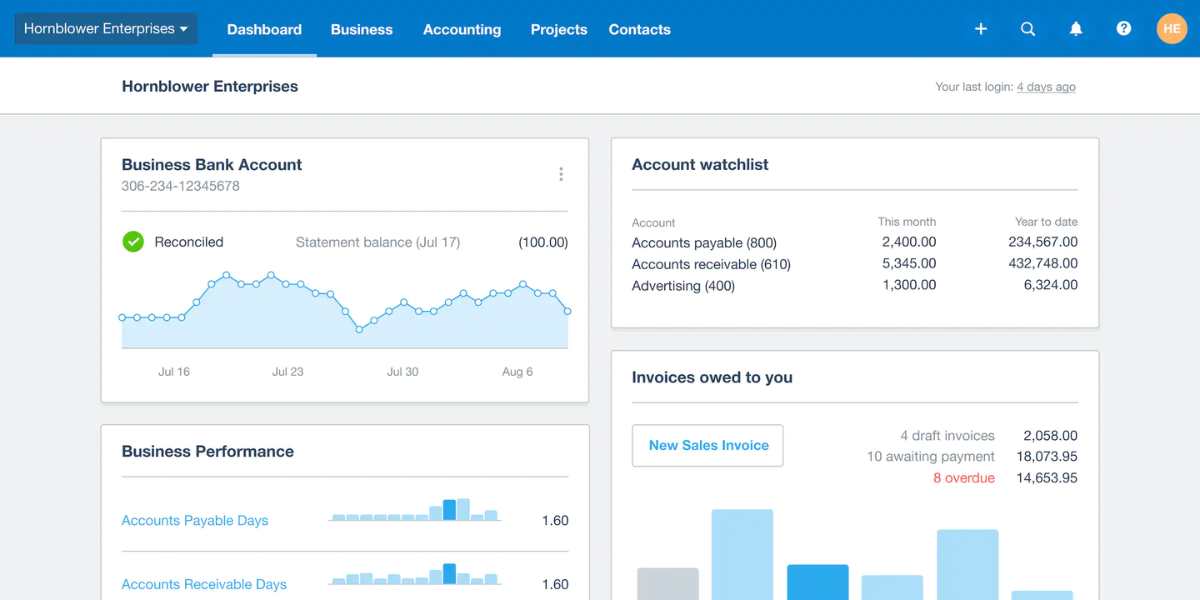Screen dimensions: 1200x600
Task: Switch to the Projects tab
Action: tap(558, 29)
